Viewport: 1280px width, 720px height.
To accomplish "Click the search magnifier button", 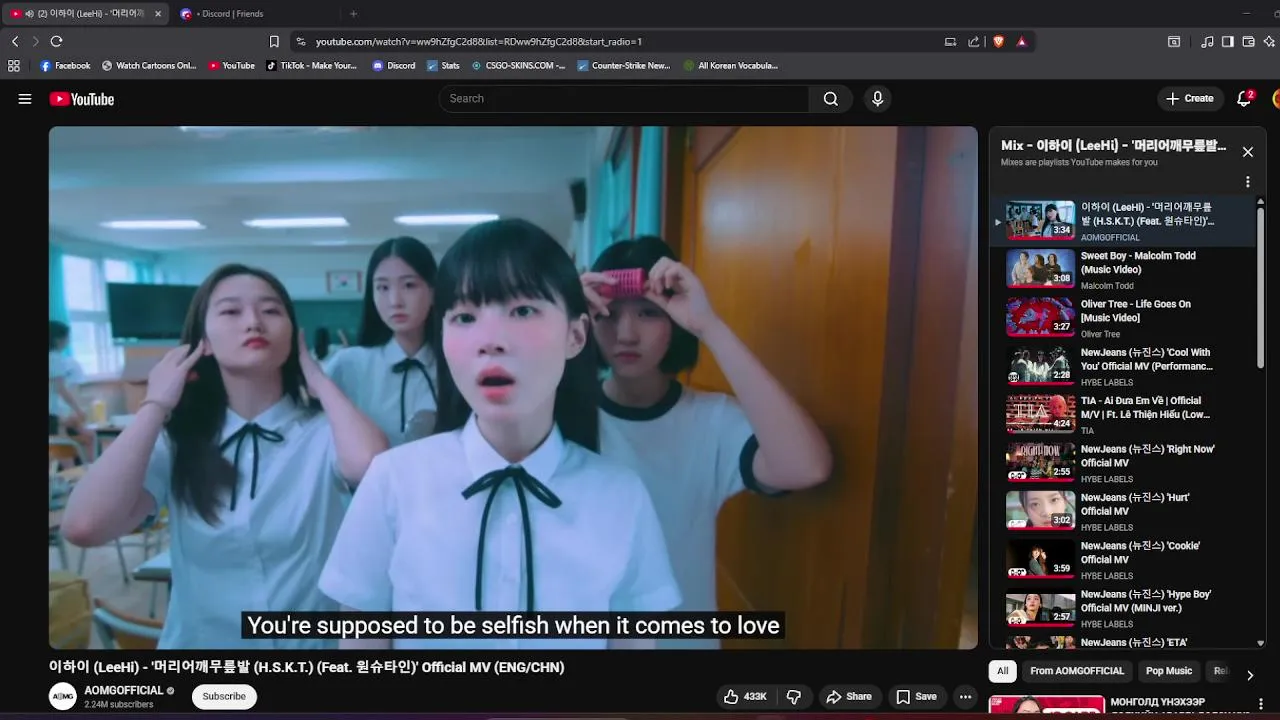I will (831, 99).
